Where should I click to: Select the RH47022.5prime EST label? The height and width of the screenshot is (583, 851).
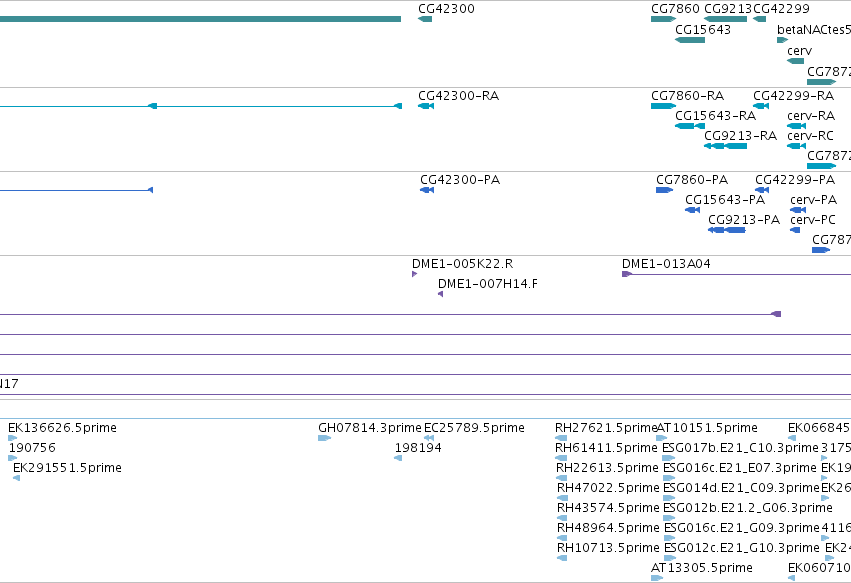608,488
